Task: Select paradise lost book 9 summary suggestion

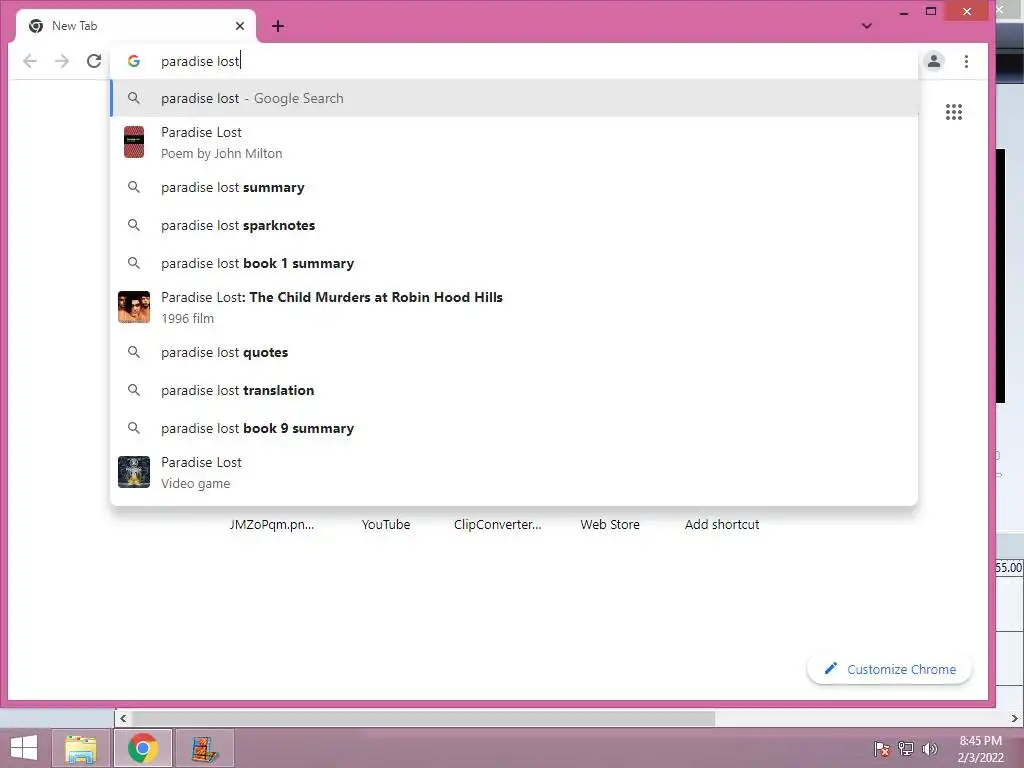Action: click(x=515, y=428)
